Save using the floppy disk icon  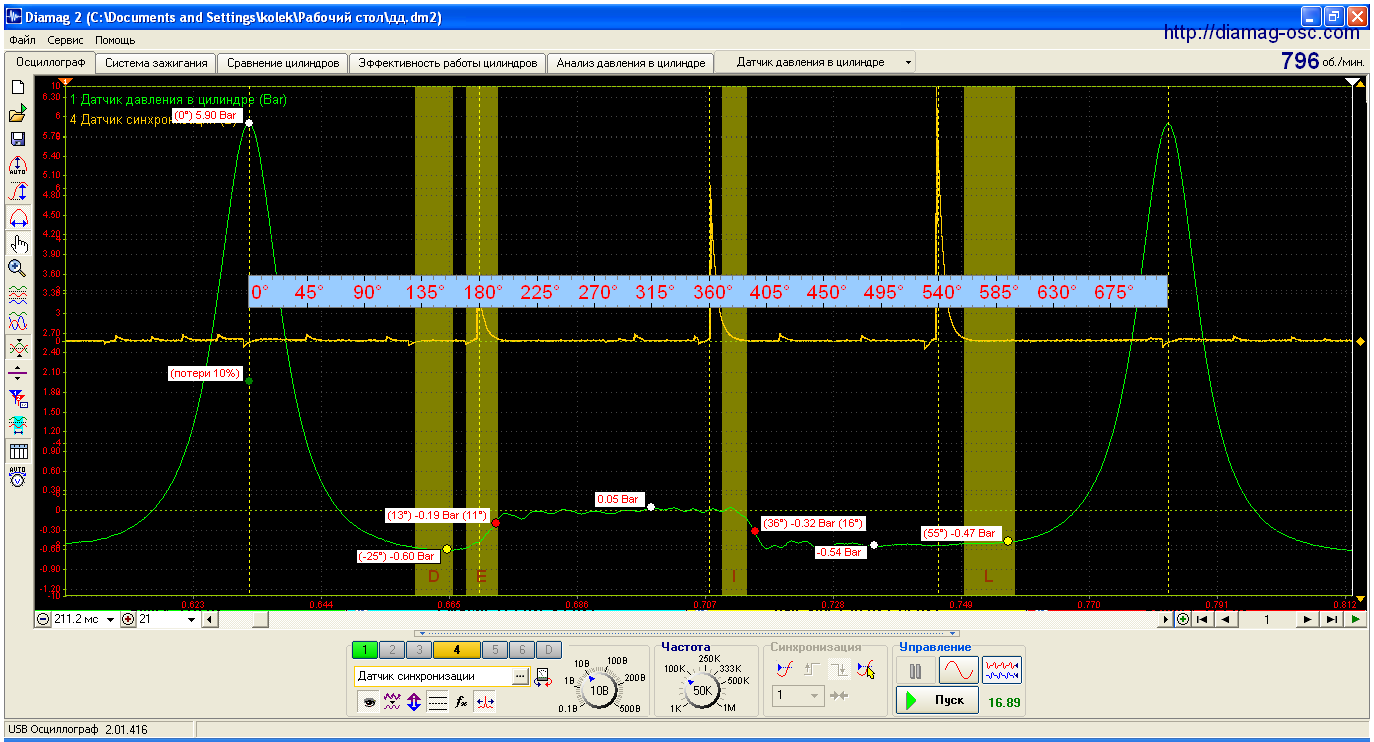[x=17, y=139]
